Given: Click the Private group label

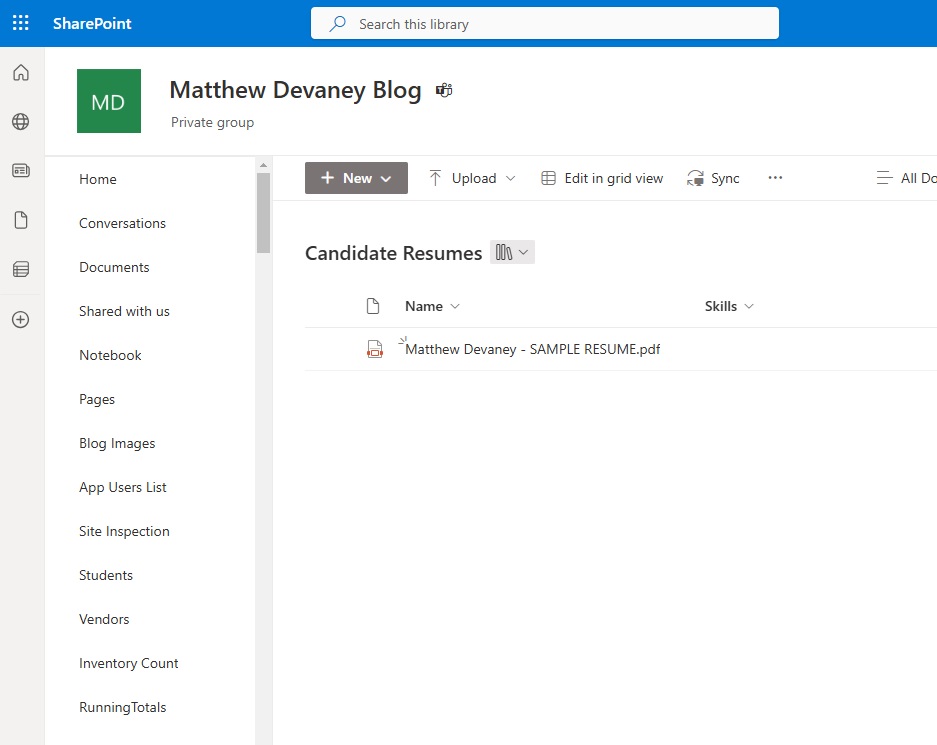Looking at the screenshot, I should click(212, 122).
